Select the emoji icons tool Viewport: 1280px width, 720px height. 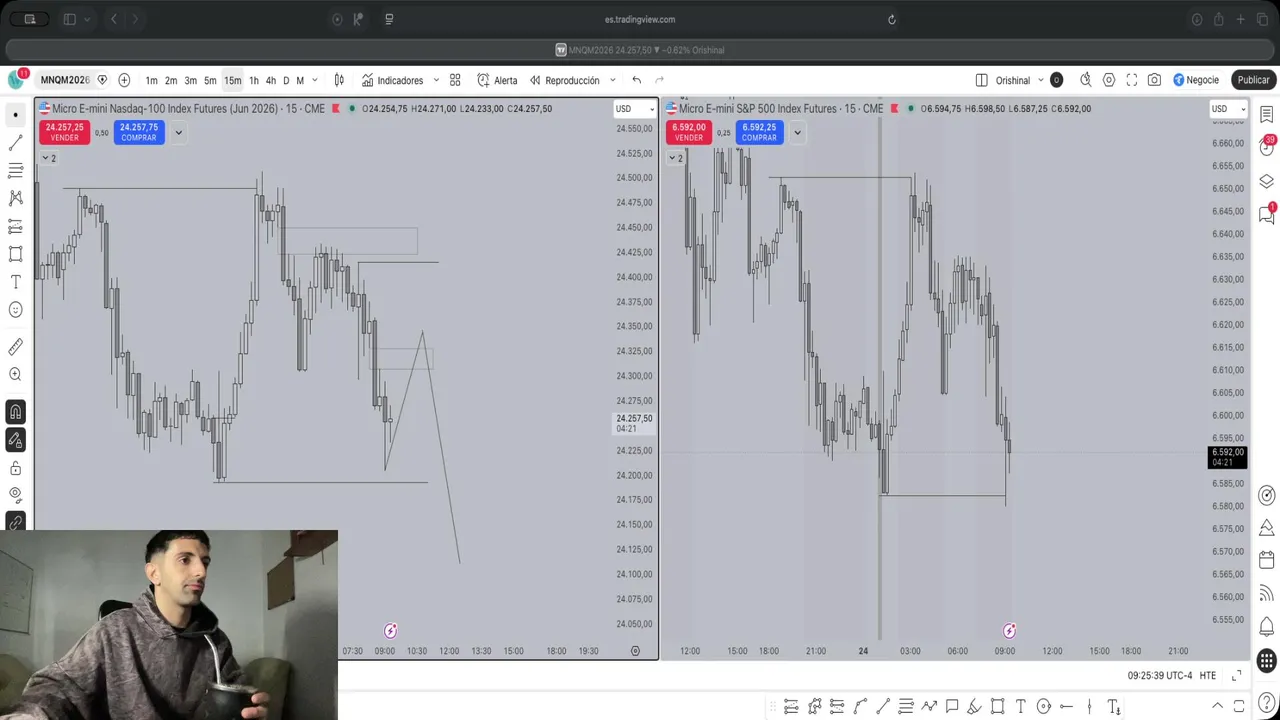[15, 310]
